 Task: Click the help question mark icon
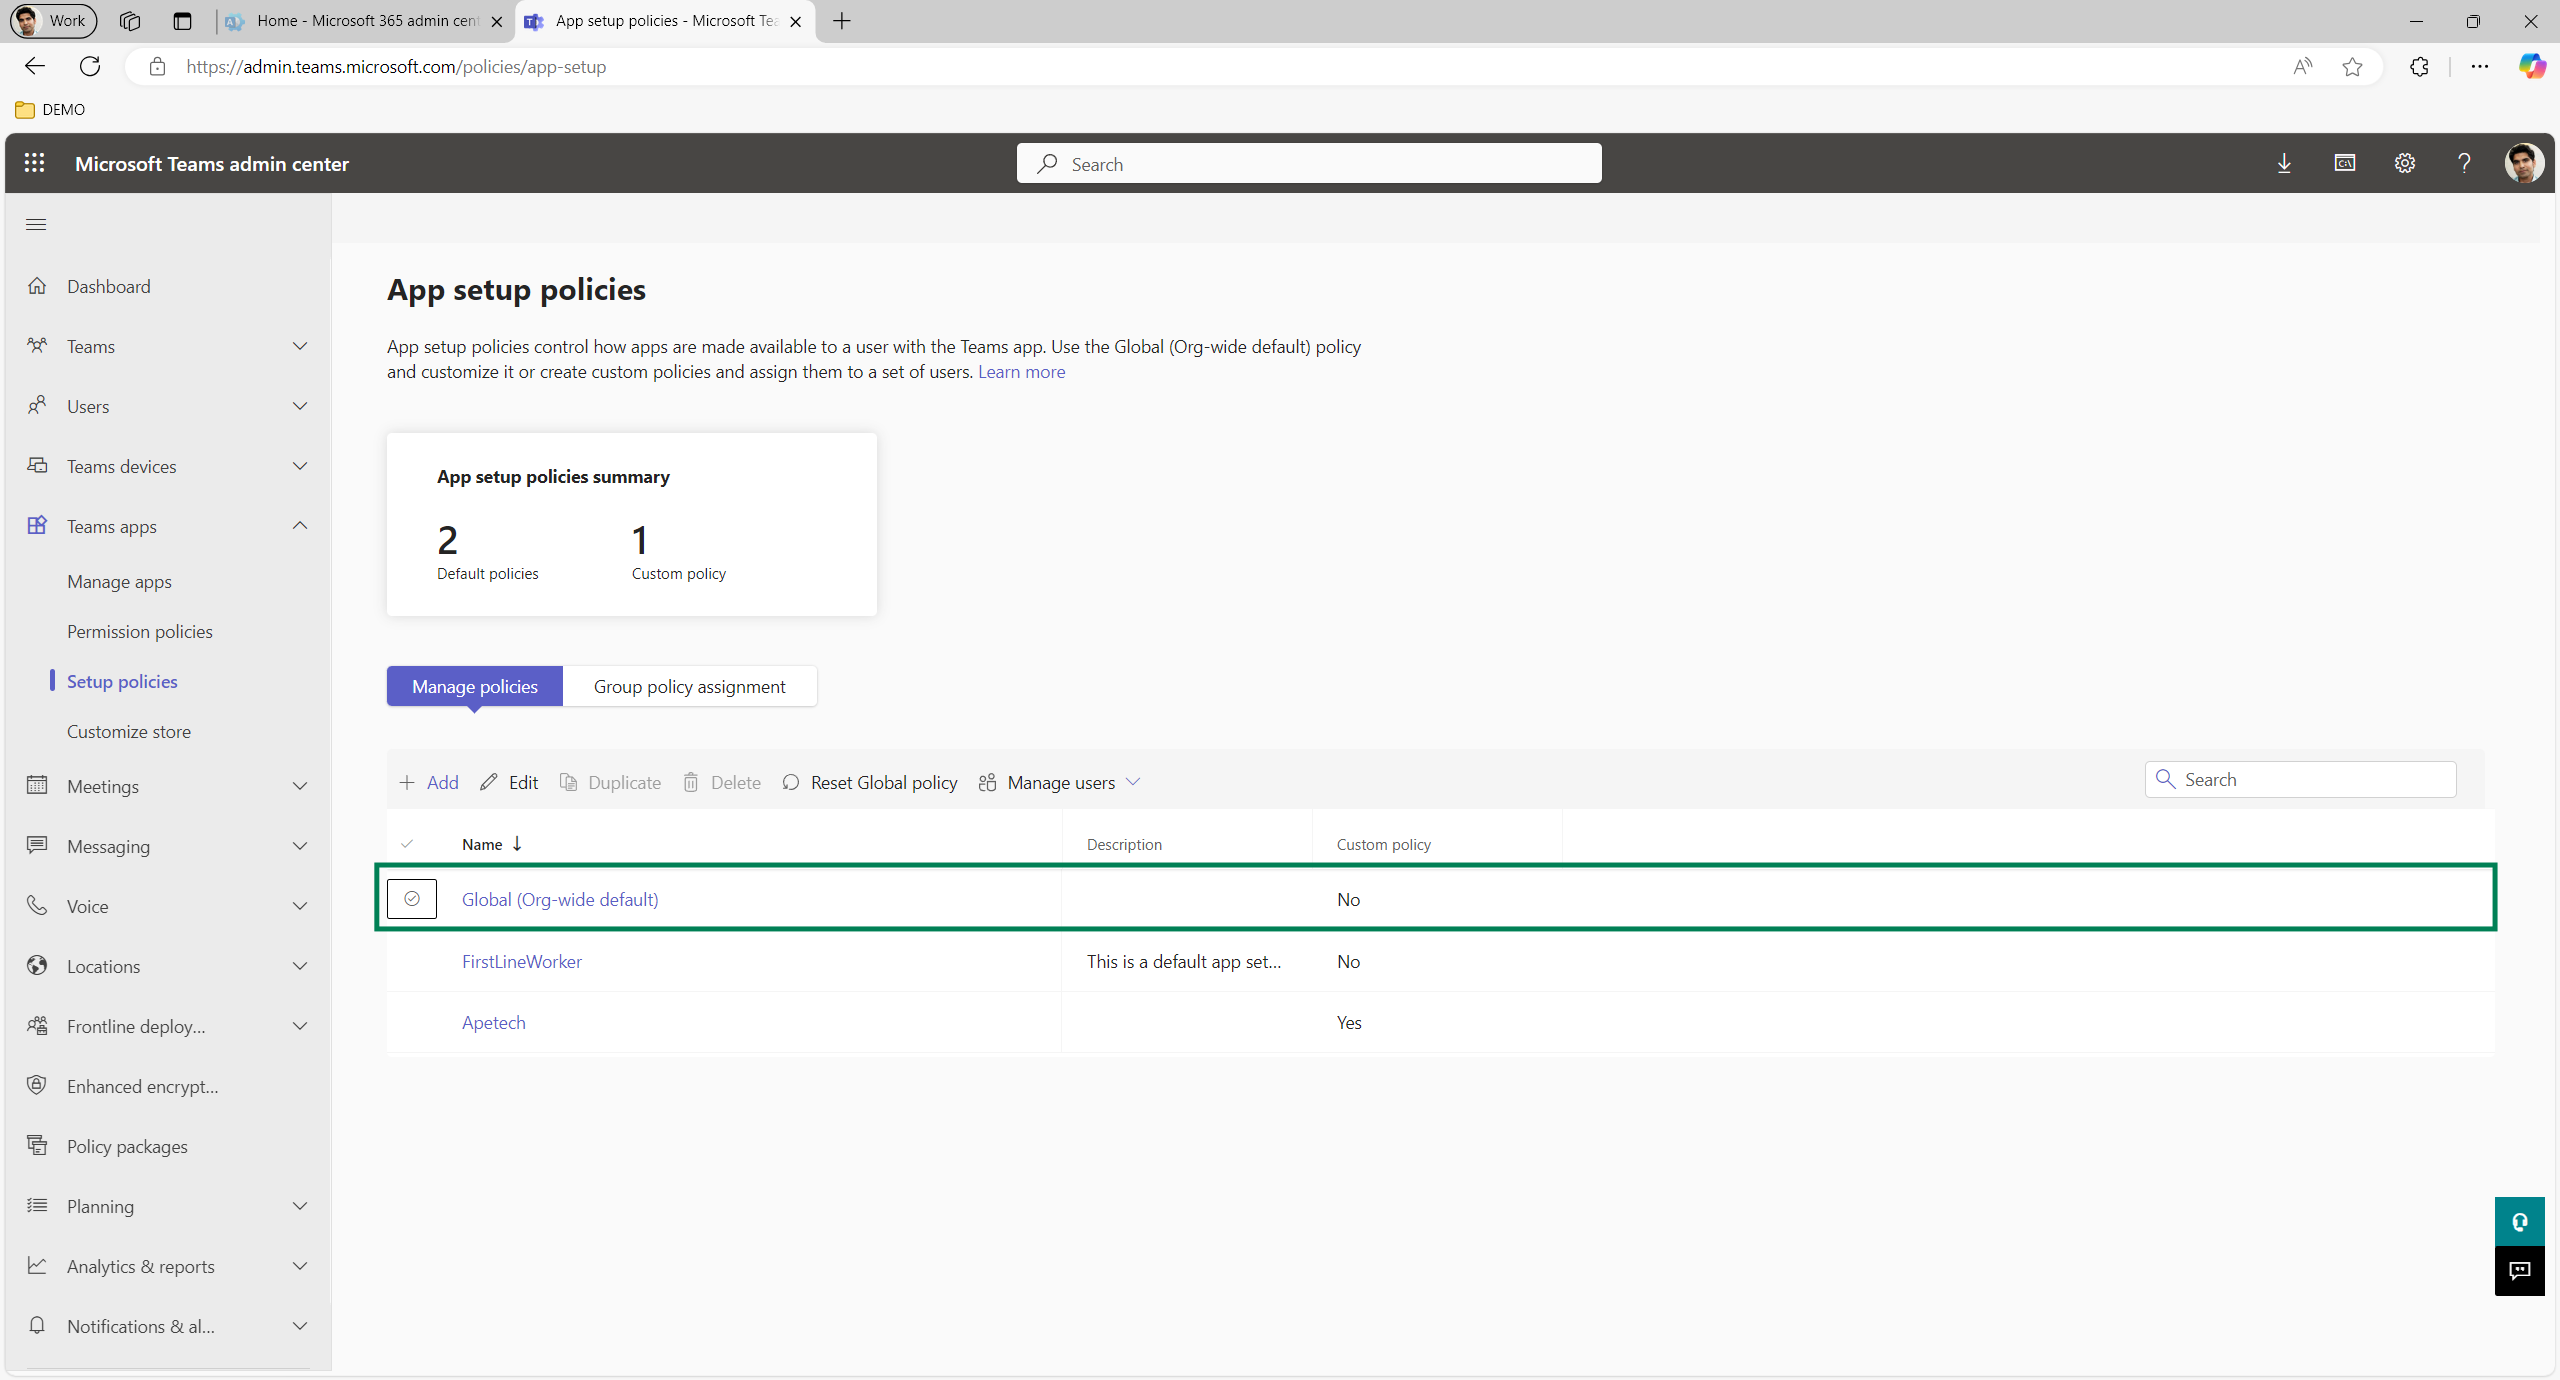(2464, 163)
